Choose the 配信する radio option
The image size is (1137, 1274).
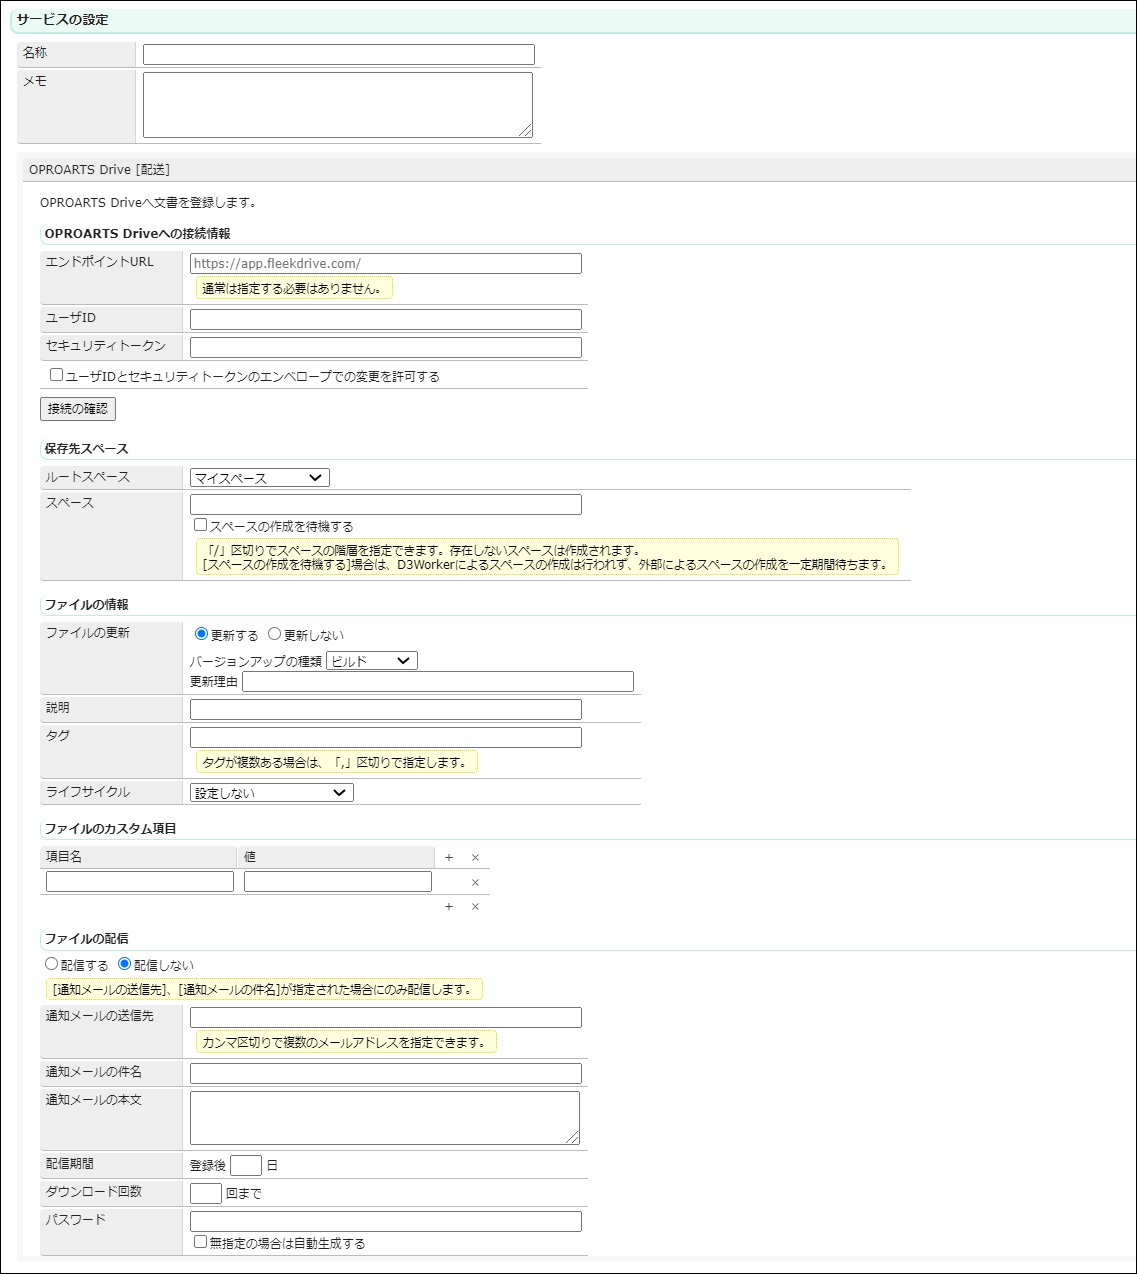(x=52, y=964)
